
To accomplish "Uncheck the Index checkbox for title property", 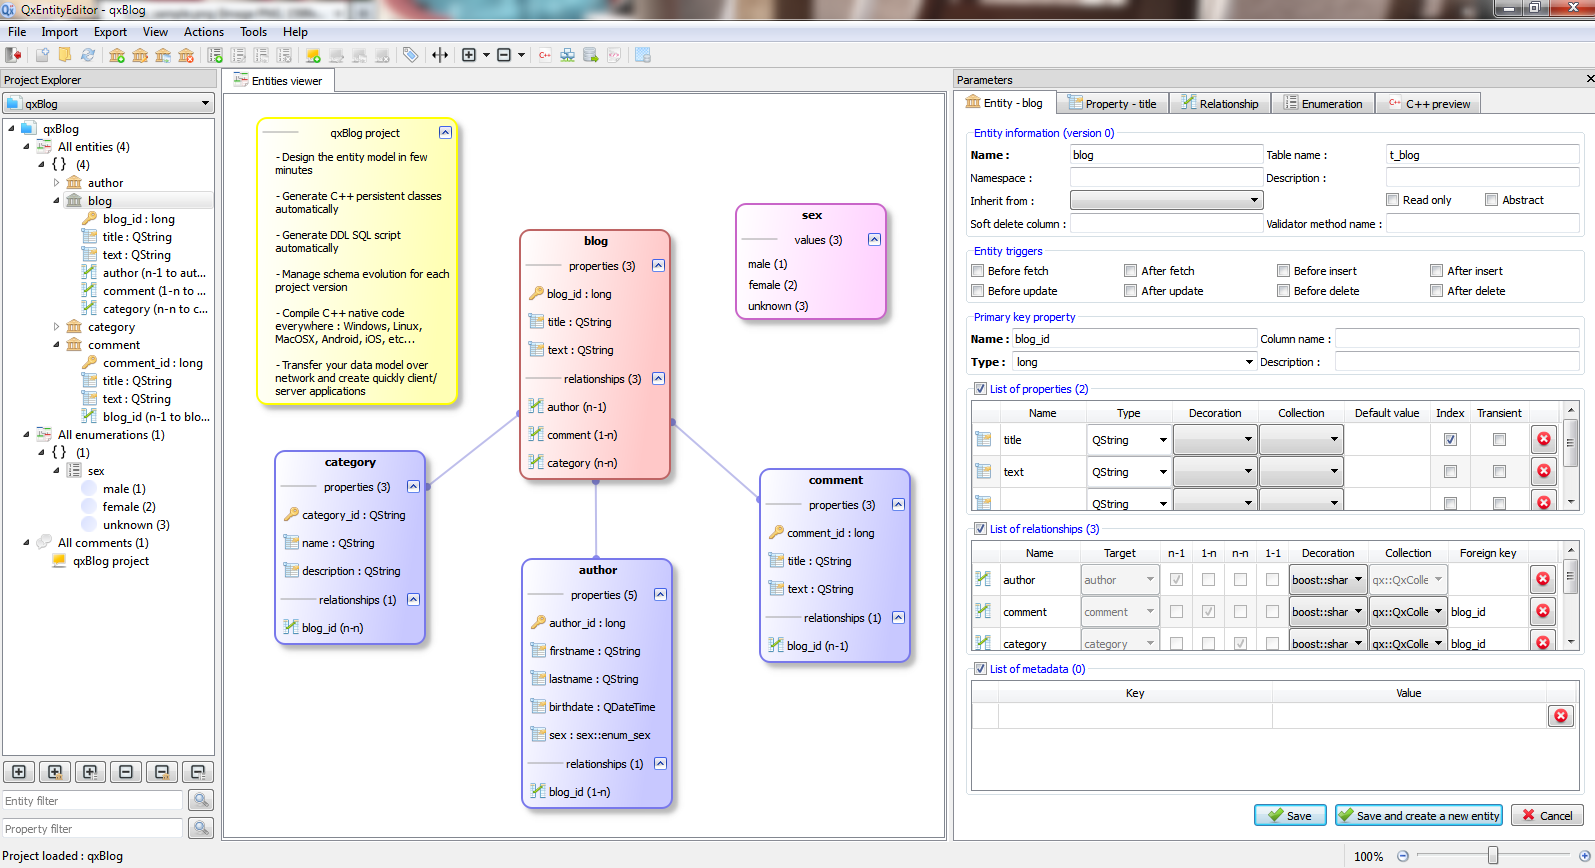I will (1450, 440).
